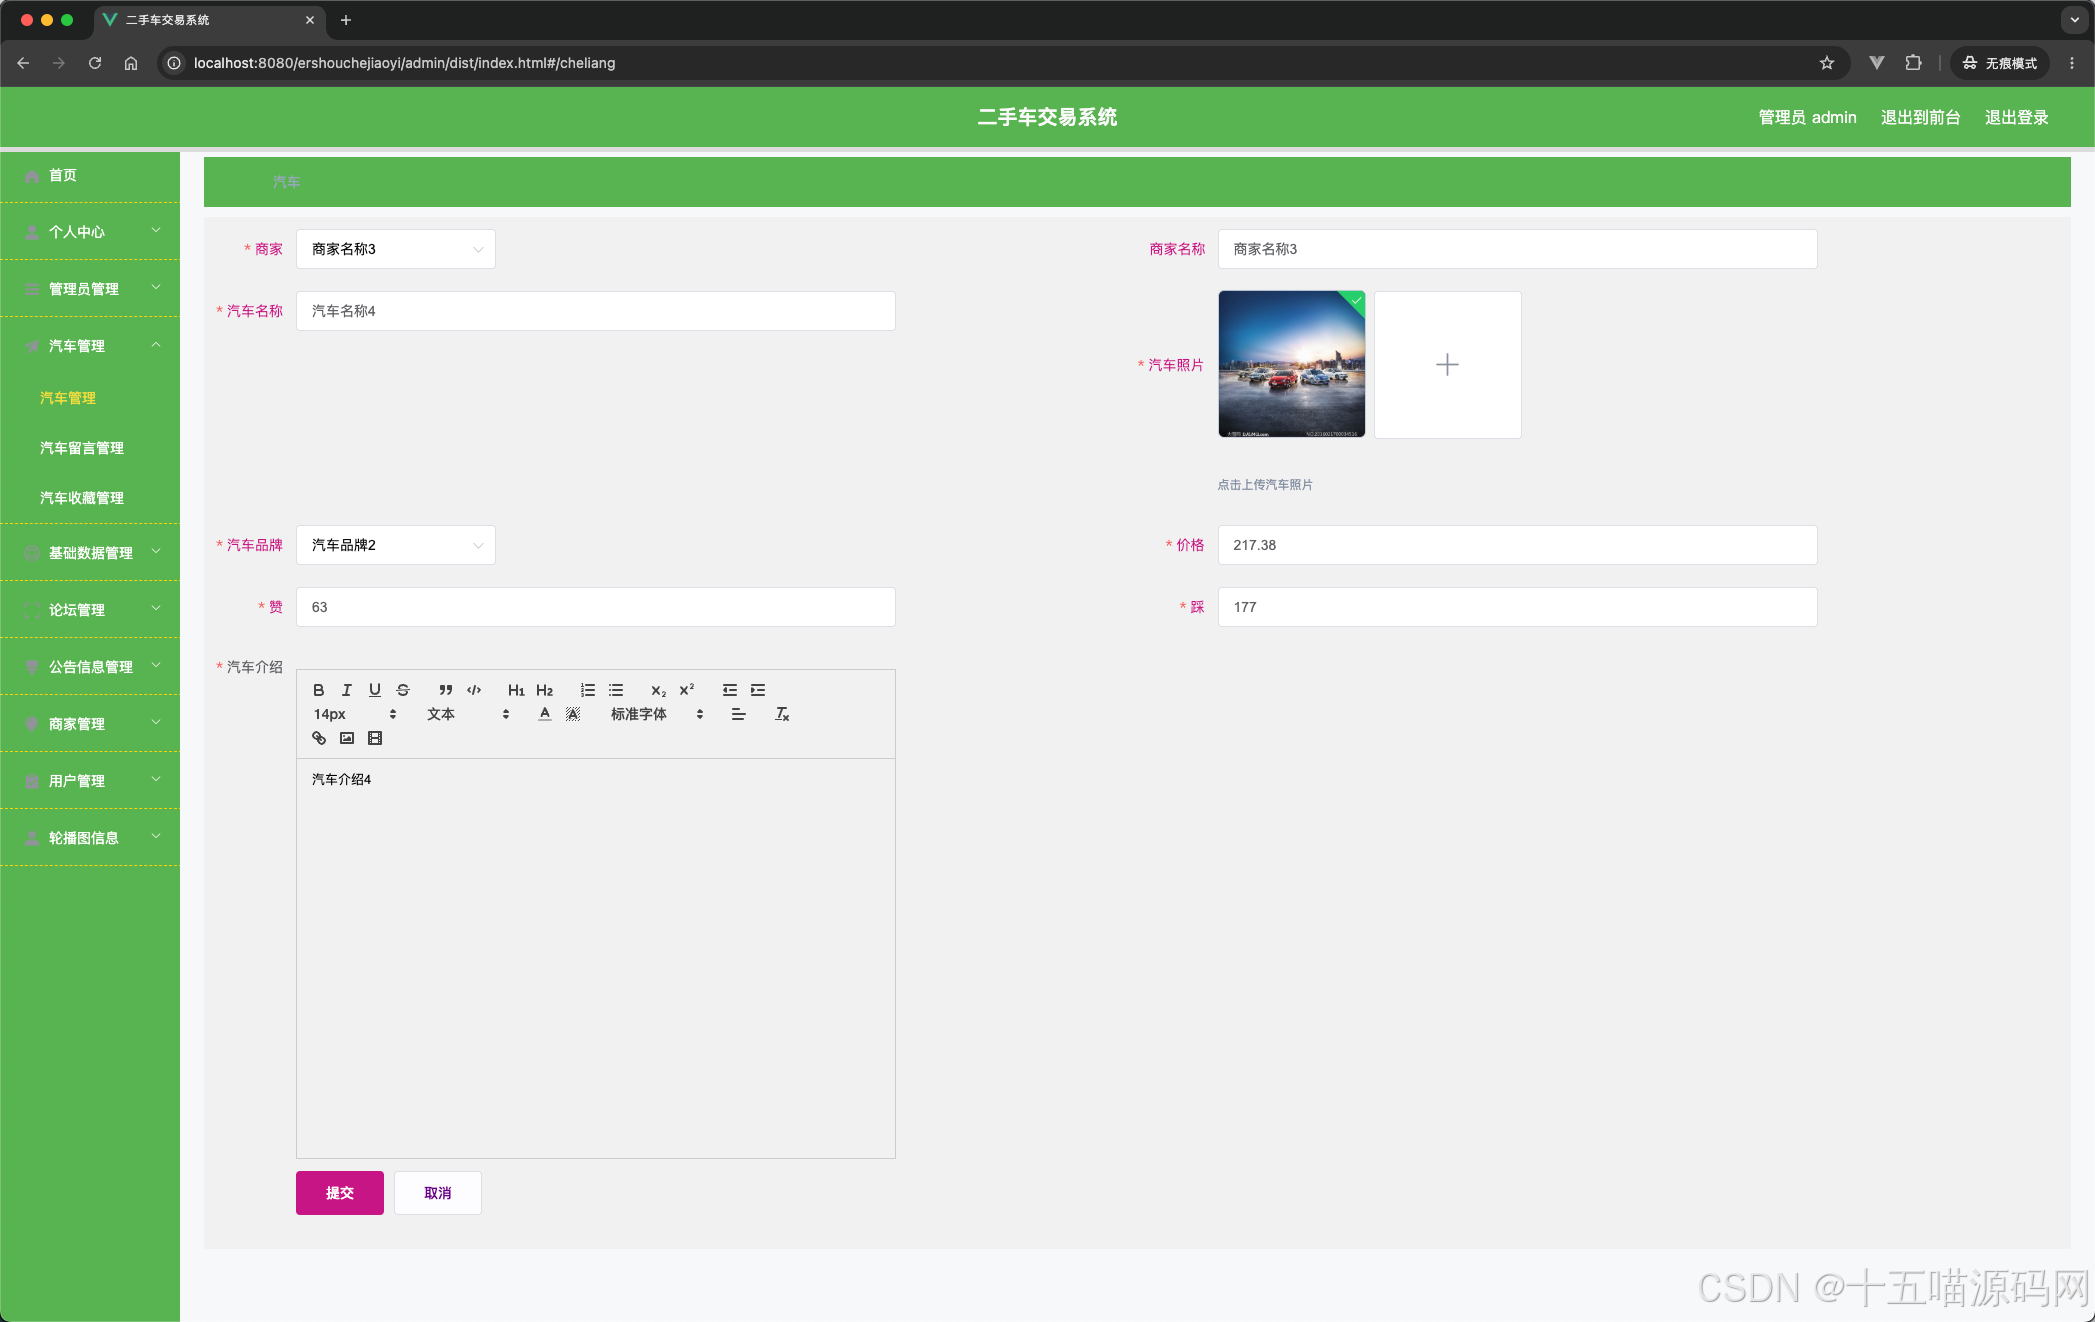Insert a bulleted list

coord(616,690)
